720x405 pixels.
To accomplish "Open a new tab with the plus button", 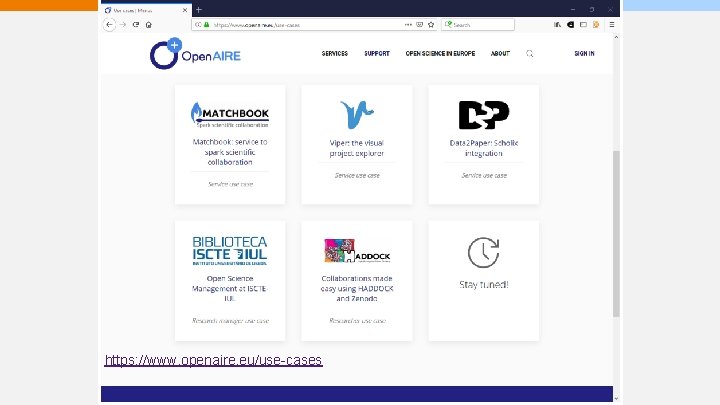I will (199, 10).
